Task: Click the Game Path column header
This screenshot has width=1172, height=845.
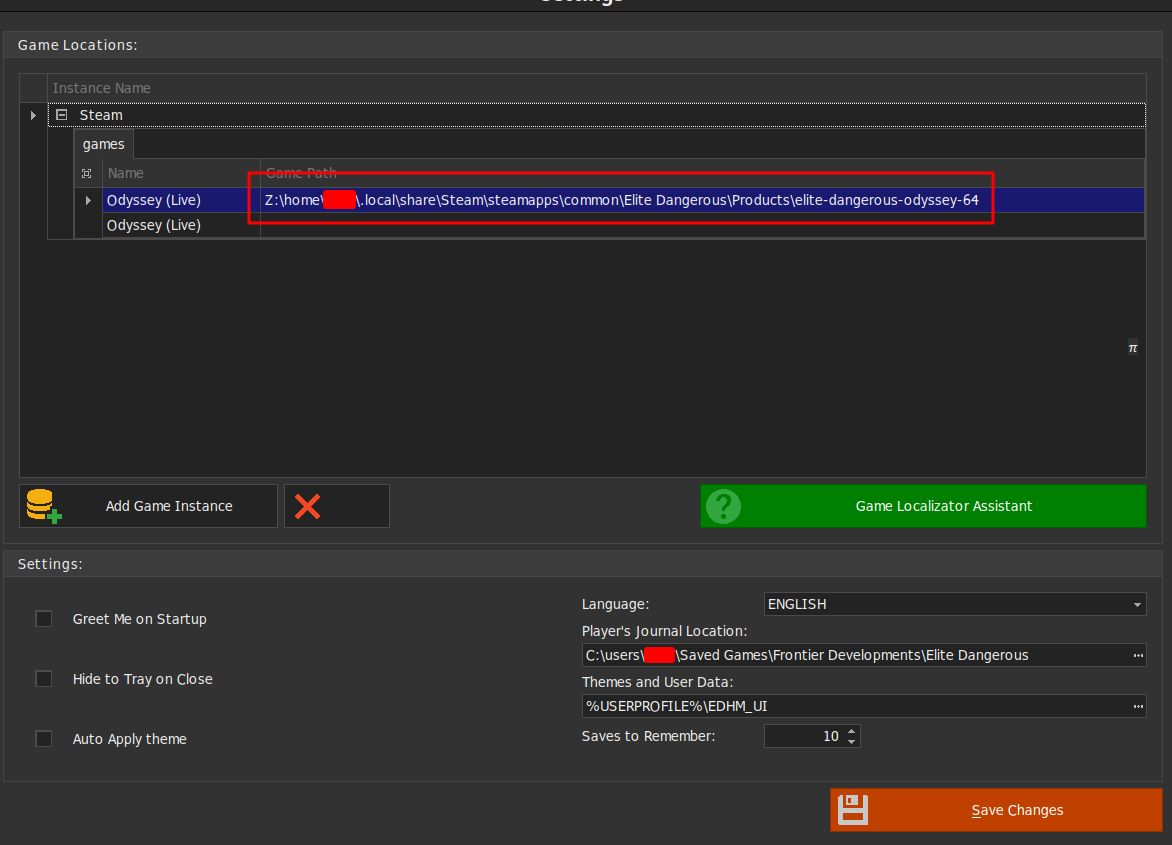Action: coord(702,173)
